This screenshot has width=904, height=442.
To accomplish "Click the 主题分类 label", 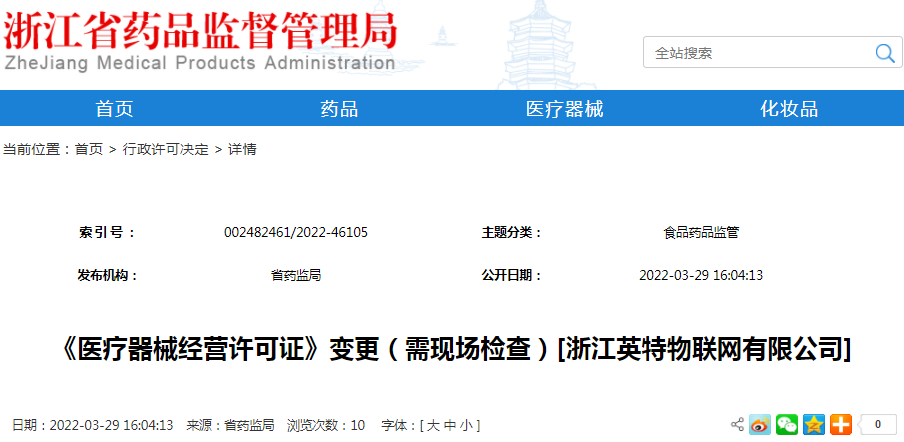I will click(x=512, y=233).
